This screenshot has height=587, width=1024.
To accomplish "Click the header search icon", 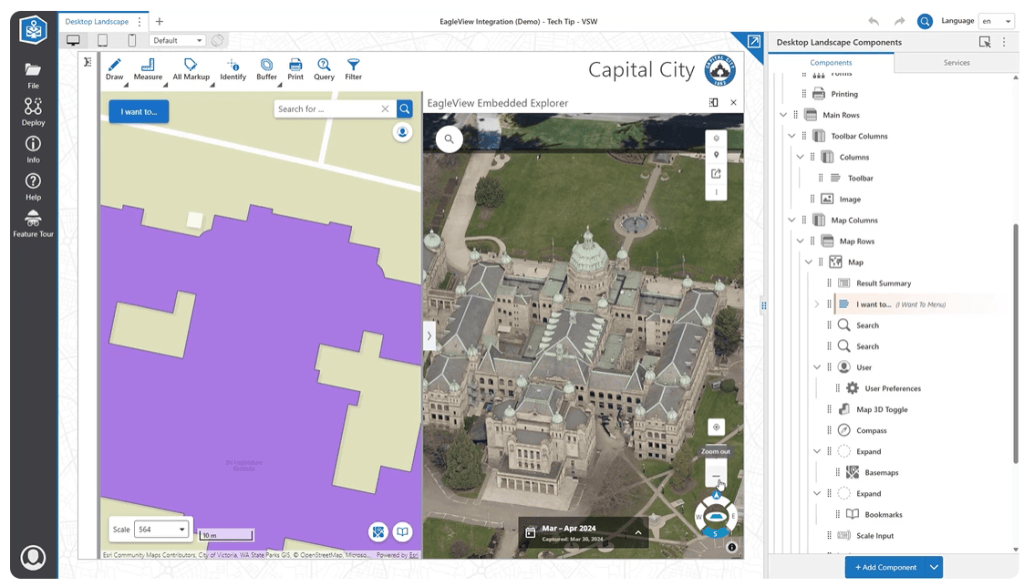I will tap(925, 22).
